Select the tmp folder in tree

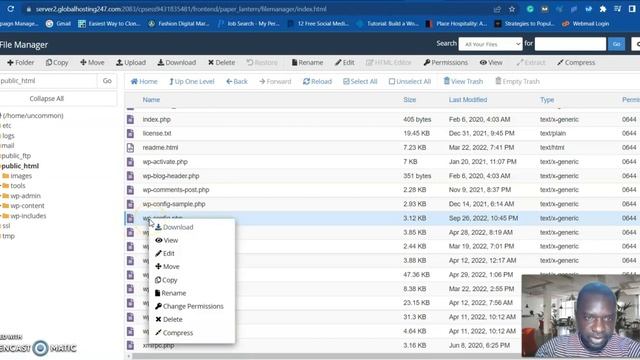pos(8,236)
